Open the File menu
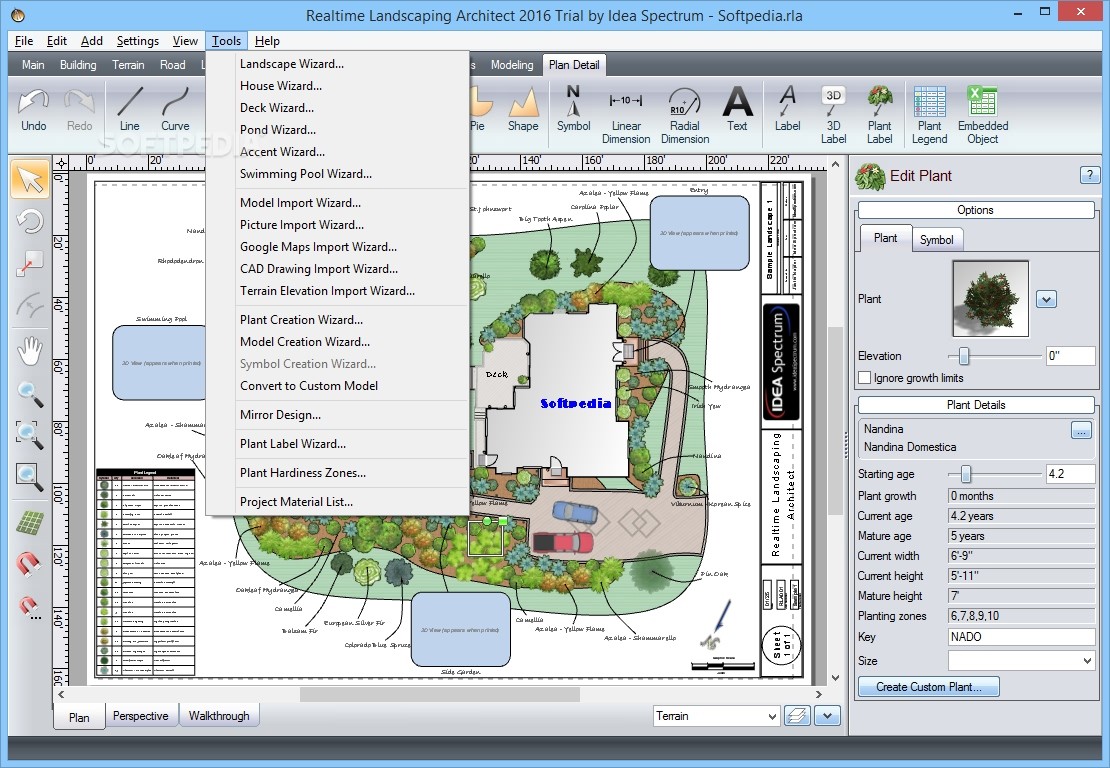The image size is (1110, 768). (23, 41)
